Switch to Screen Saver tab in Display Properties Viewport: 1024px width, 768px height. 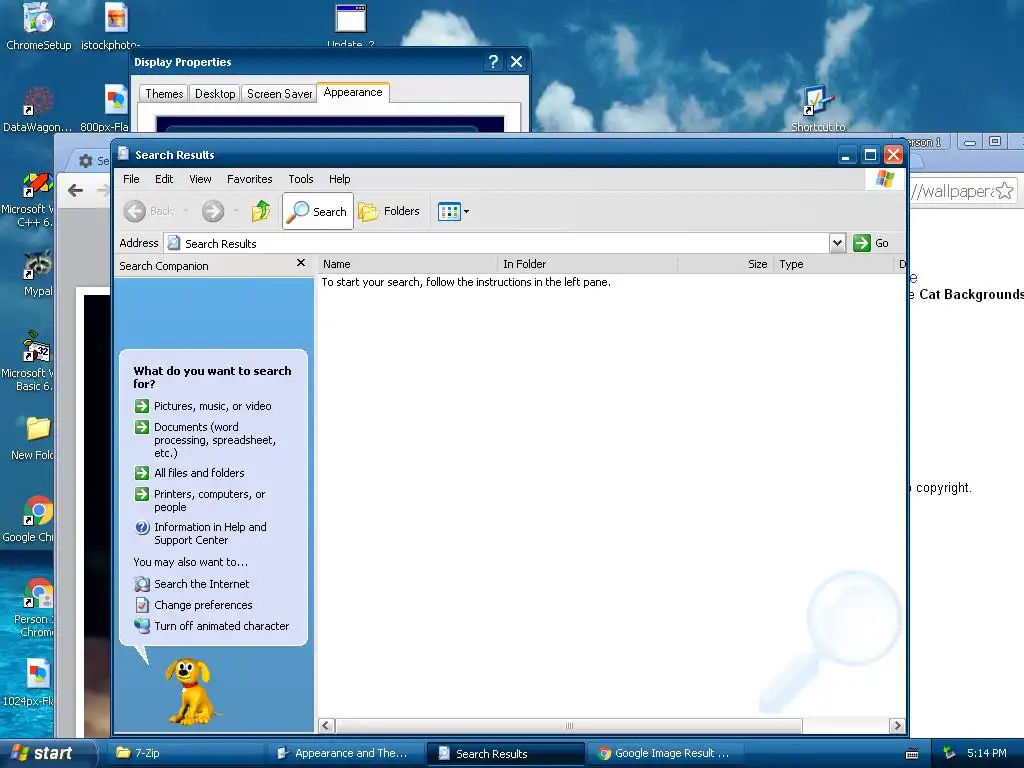280,94
